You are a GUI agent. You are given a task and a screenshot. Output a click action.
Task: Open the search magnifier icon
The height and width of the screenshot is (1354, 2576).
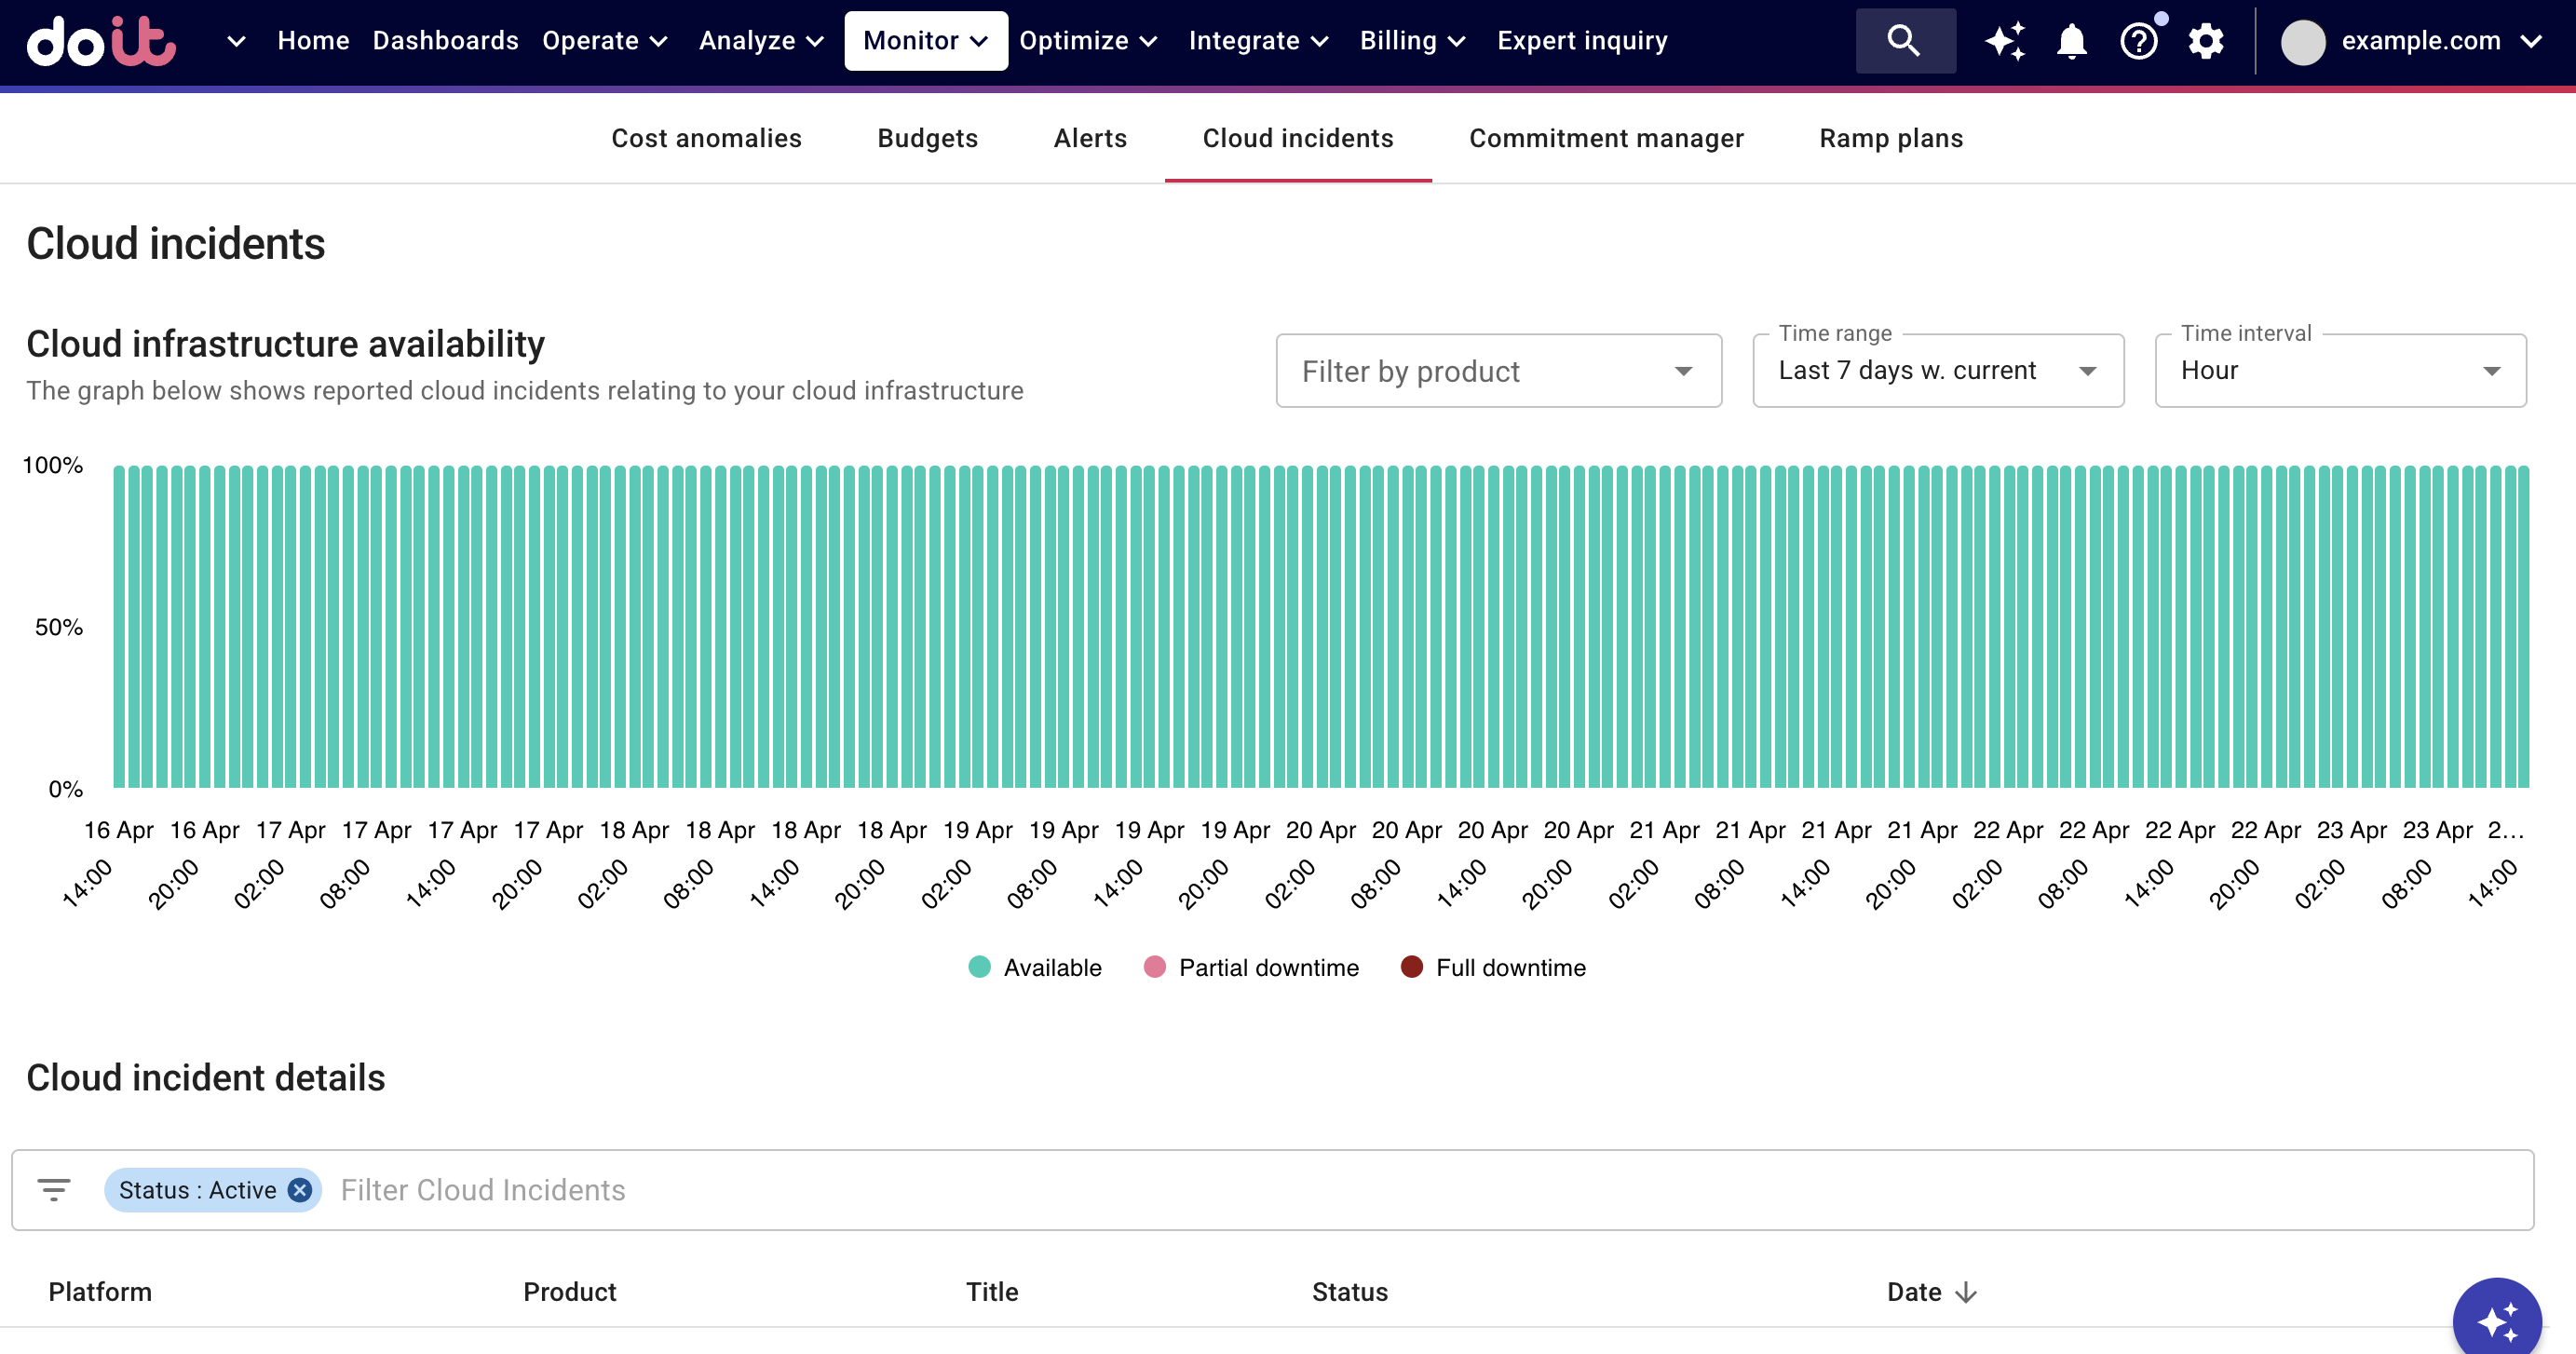pos(1904,41)
